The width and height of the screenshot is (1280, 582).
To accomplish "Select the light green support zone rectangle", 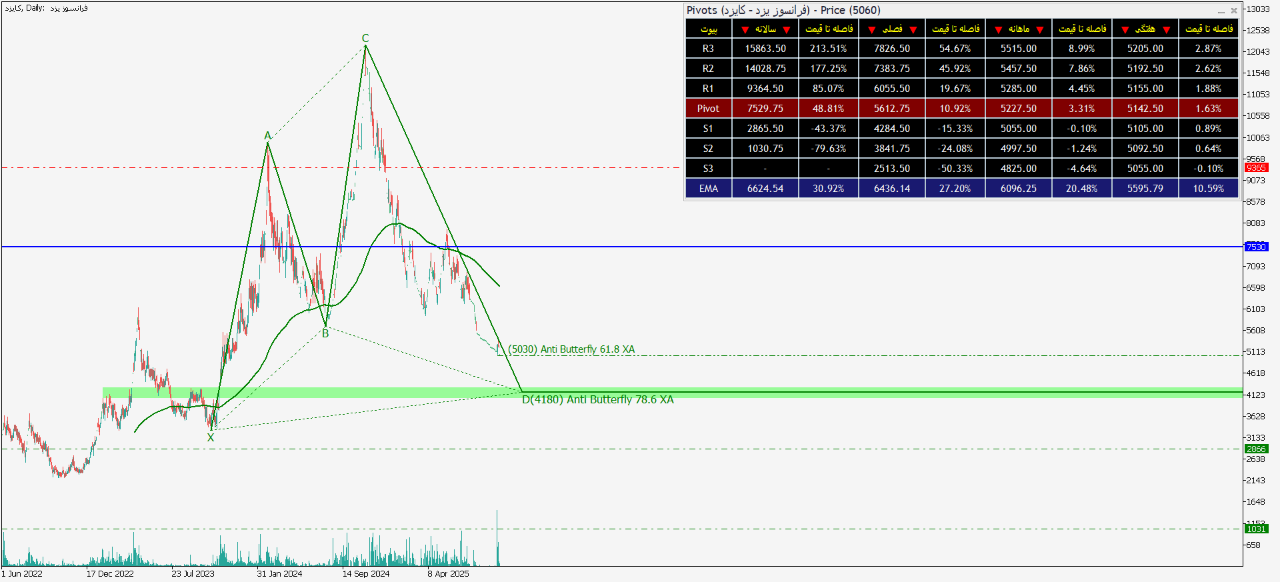I will [x=300, y=392].
